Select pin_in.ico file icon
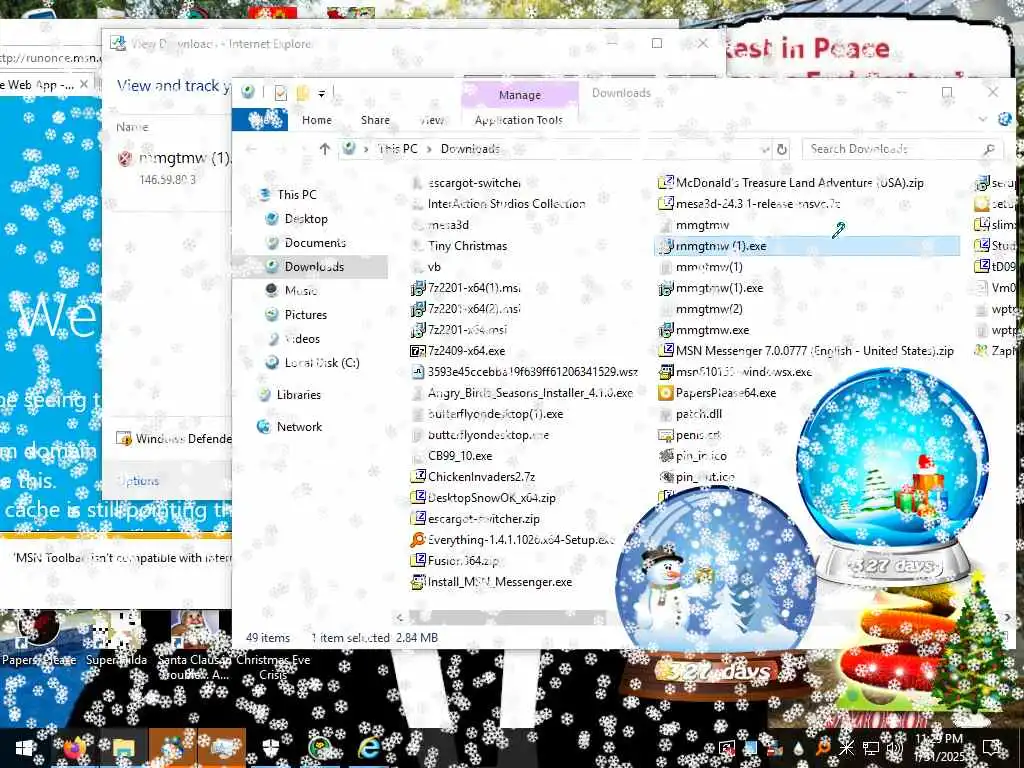Image resolution: width=1024 pixels, height=768 pixels. (x=665, y=456)
